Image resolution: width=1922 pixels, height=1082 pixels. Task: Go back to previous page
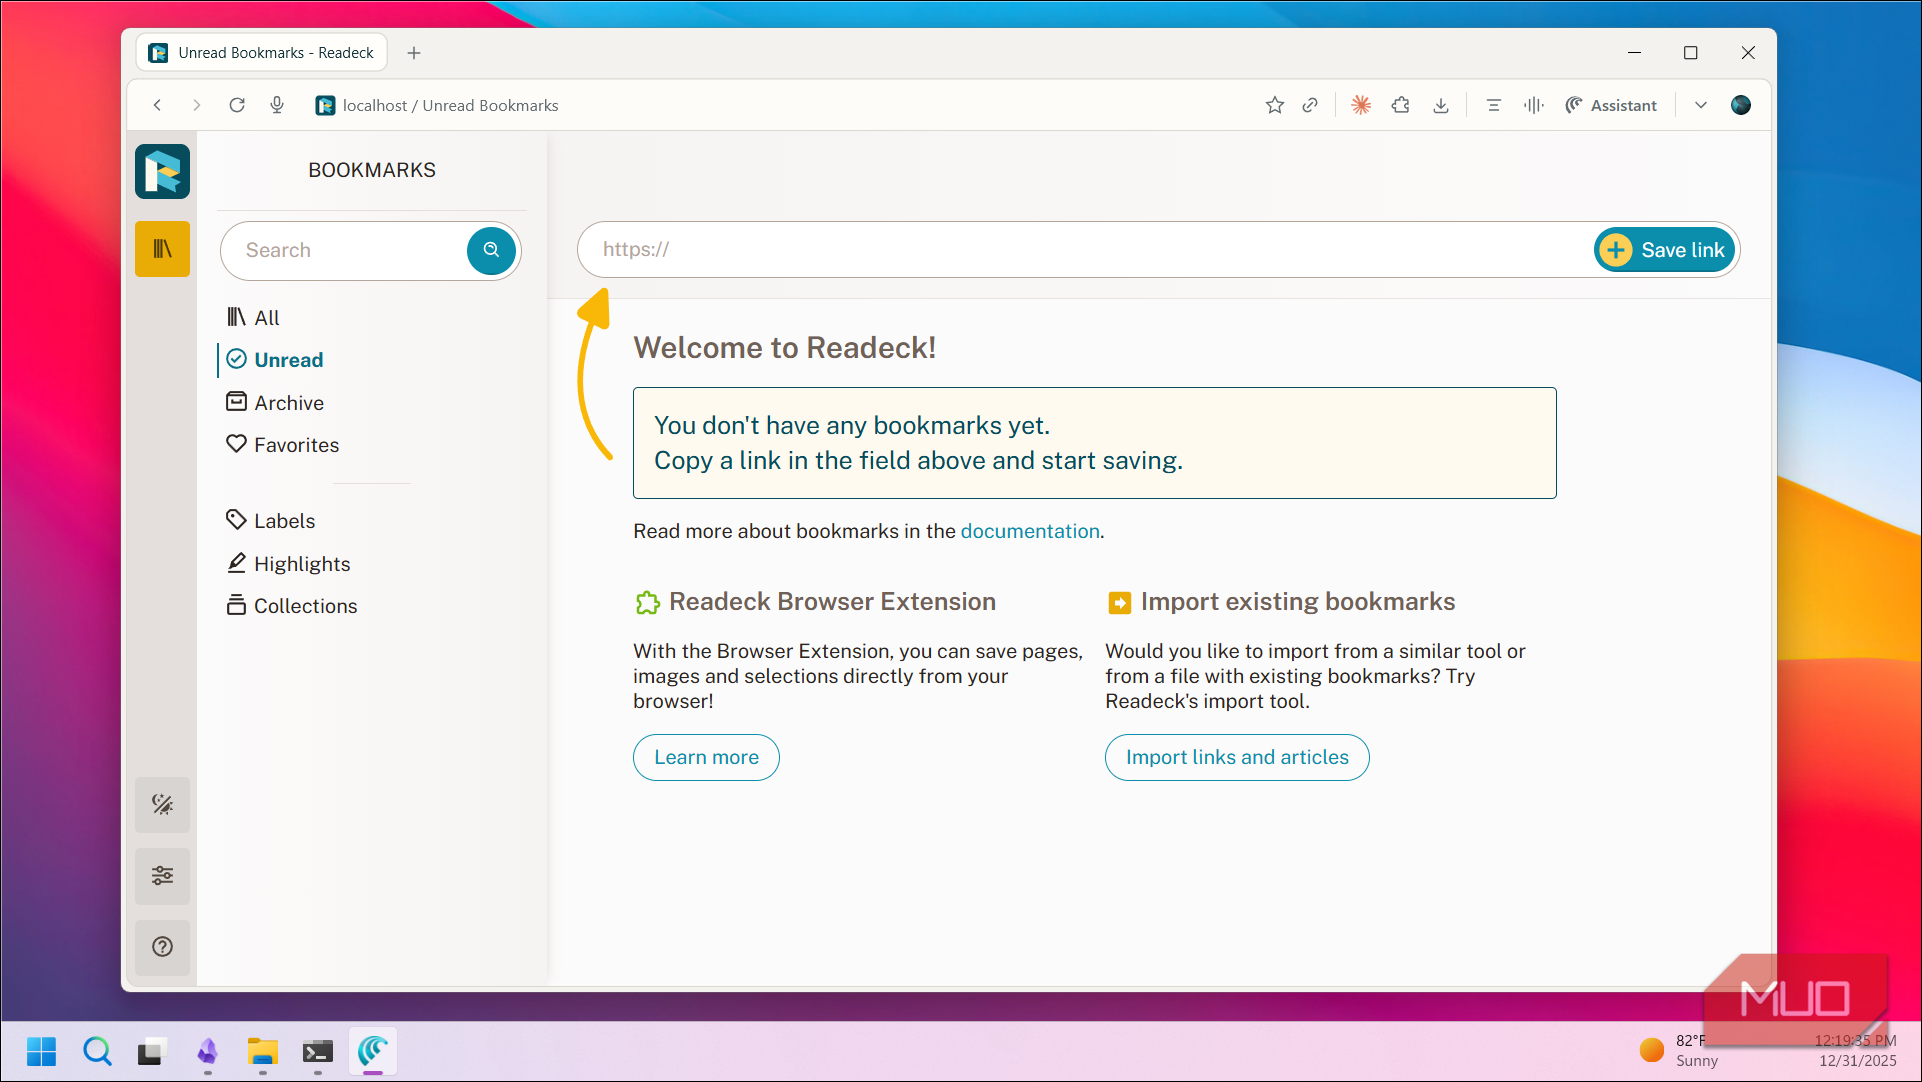pos(157,105)
